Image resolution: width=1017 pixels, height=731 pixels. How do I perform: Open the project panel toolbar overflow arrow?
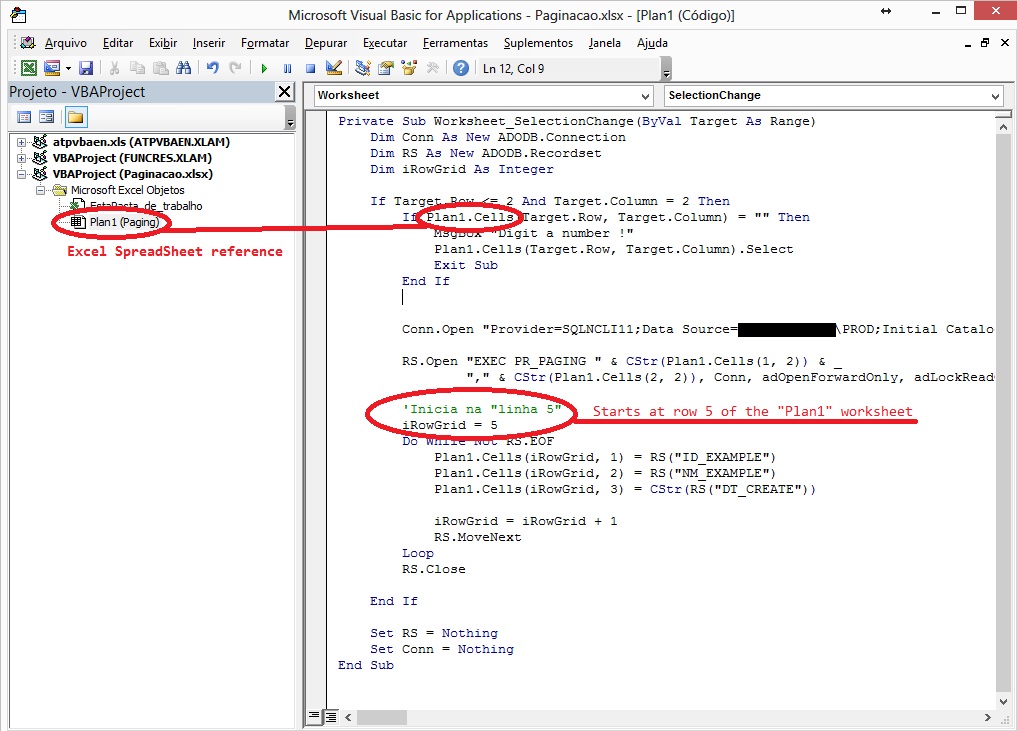click(290, 118)
